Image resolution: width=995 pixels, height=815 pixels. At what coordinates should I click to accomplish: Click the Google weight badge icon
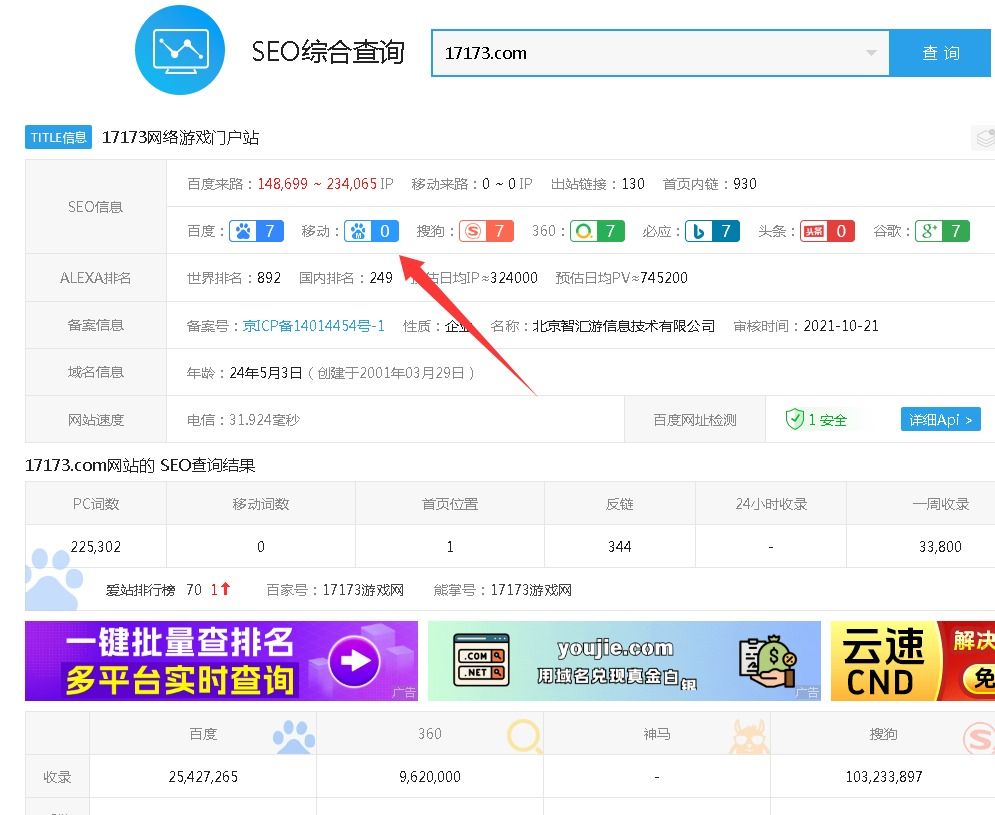point(929,231)
